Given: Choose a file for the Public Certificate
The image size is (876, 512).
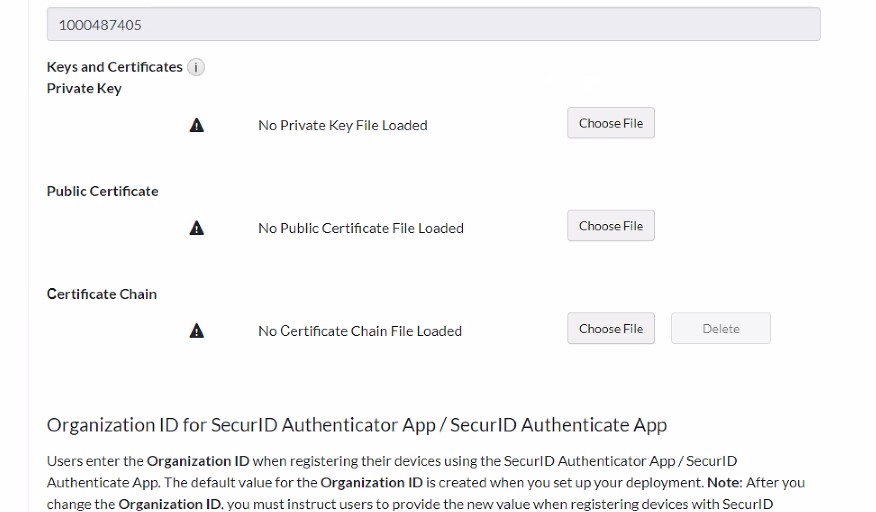Looking at the screenshot, I should (610, 226).
